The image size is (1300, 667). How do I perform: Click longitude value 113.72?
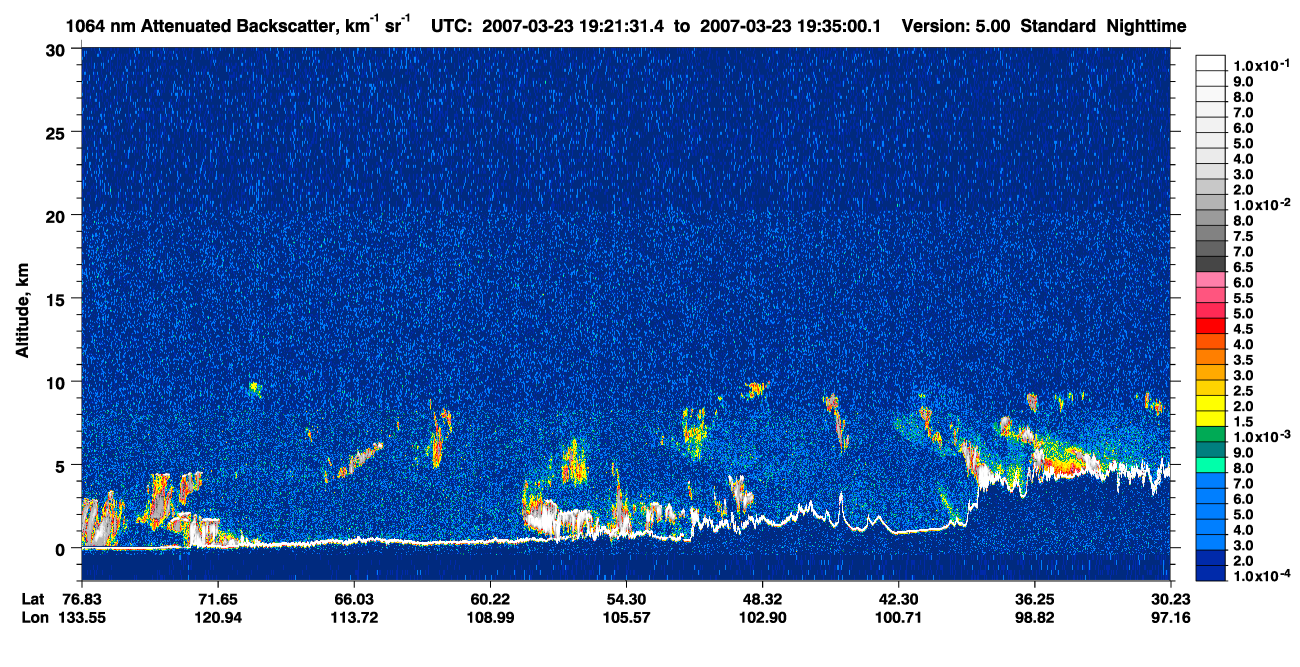(353, 617)
